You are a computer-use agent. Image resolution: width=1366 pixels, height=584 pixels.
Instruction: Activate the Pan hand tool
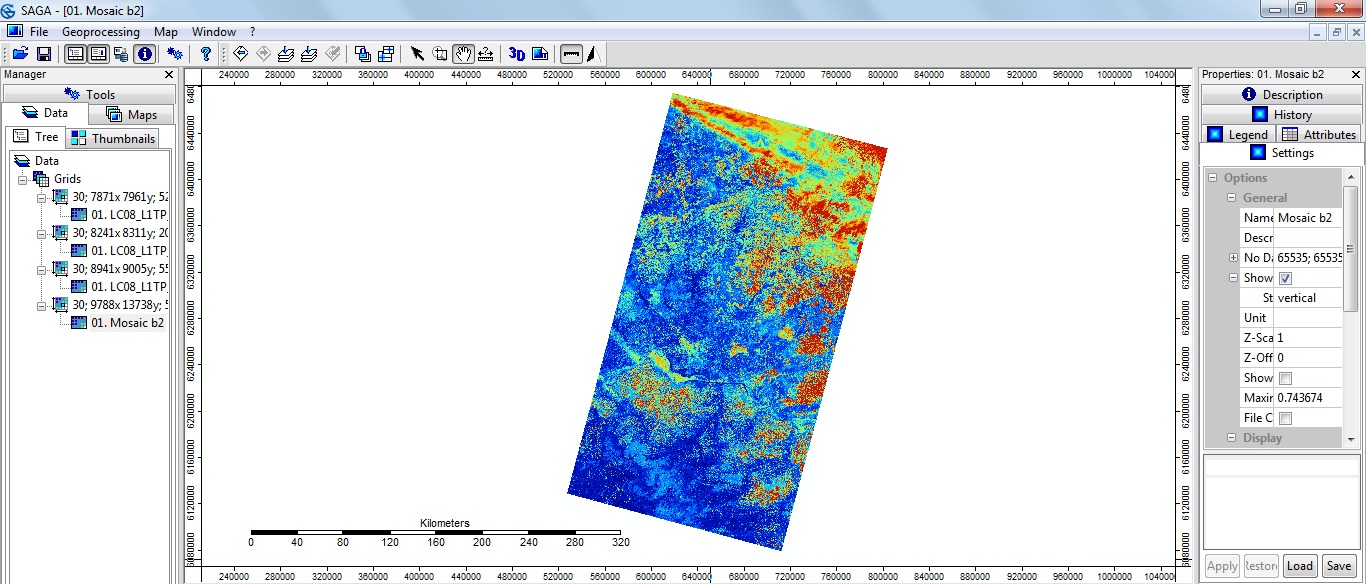(463, 54)
